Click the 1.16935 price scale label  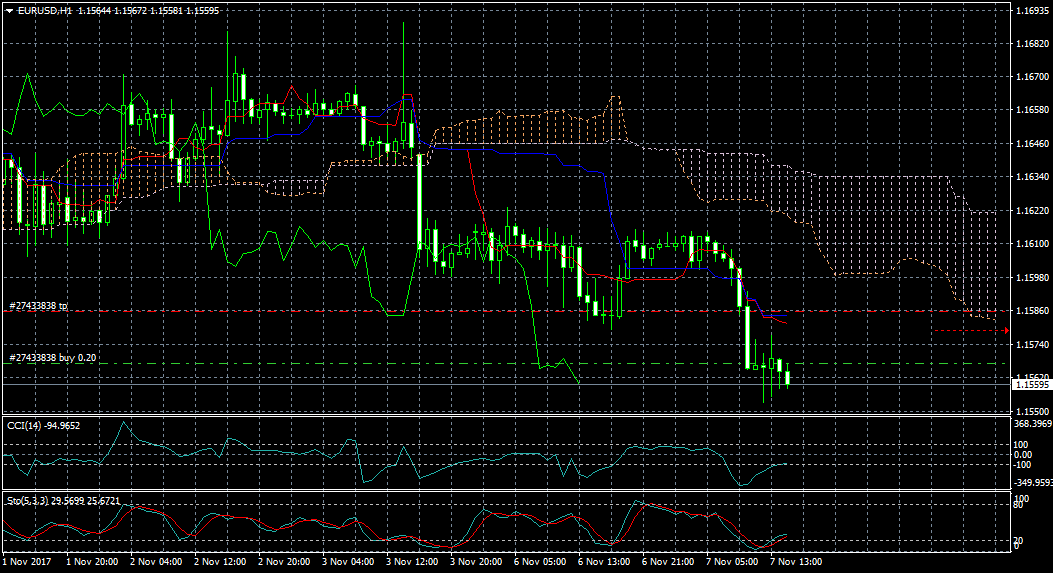pos(1030,10)
